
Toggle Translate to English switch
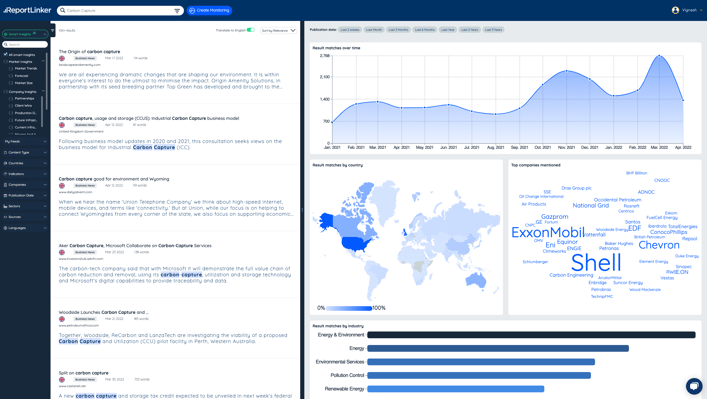(x=251, y=30)
